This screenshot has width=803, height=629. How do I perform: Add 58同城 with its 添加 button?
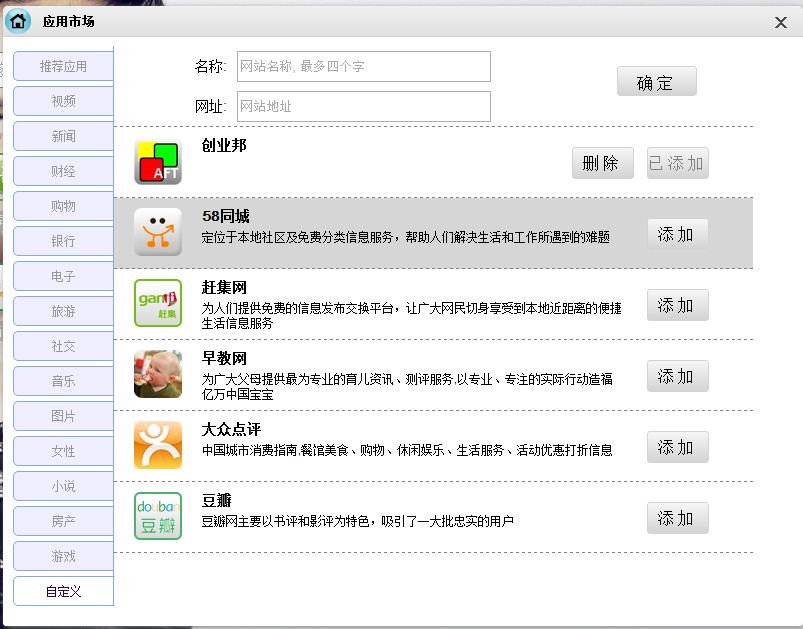(x=678, y=234)
